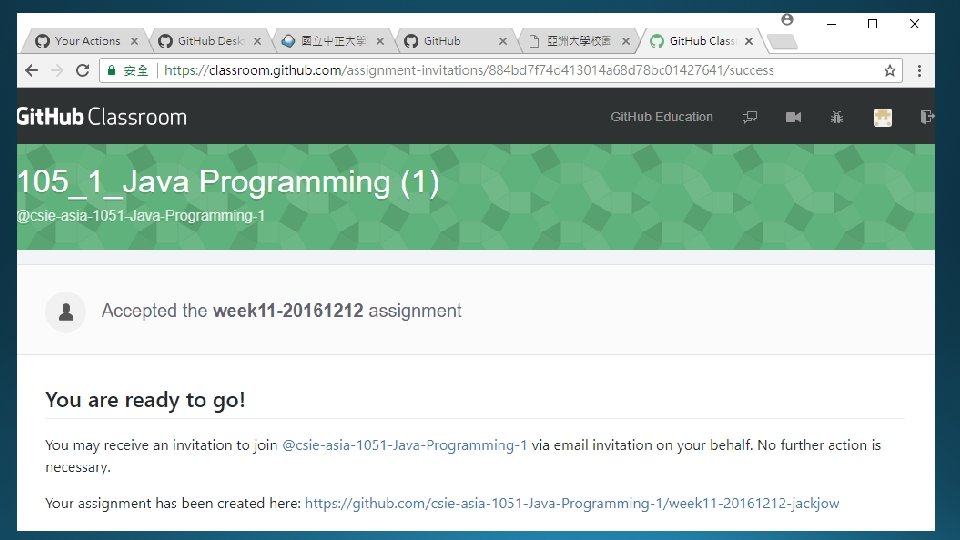
Task: Click the address bar URL
Action: coord(468,70)
